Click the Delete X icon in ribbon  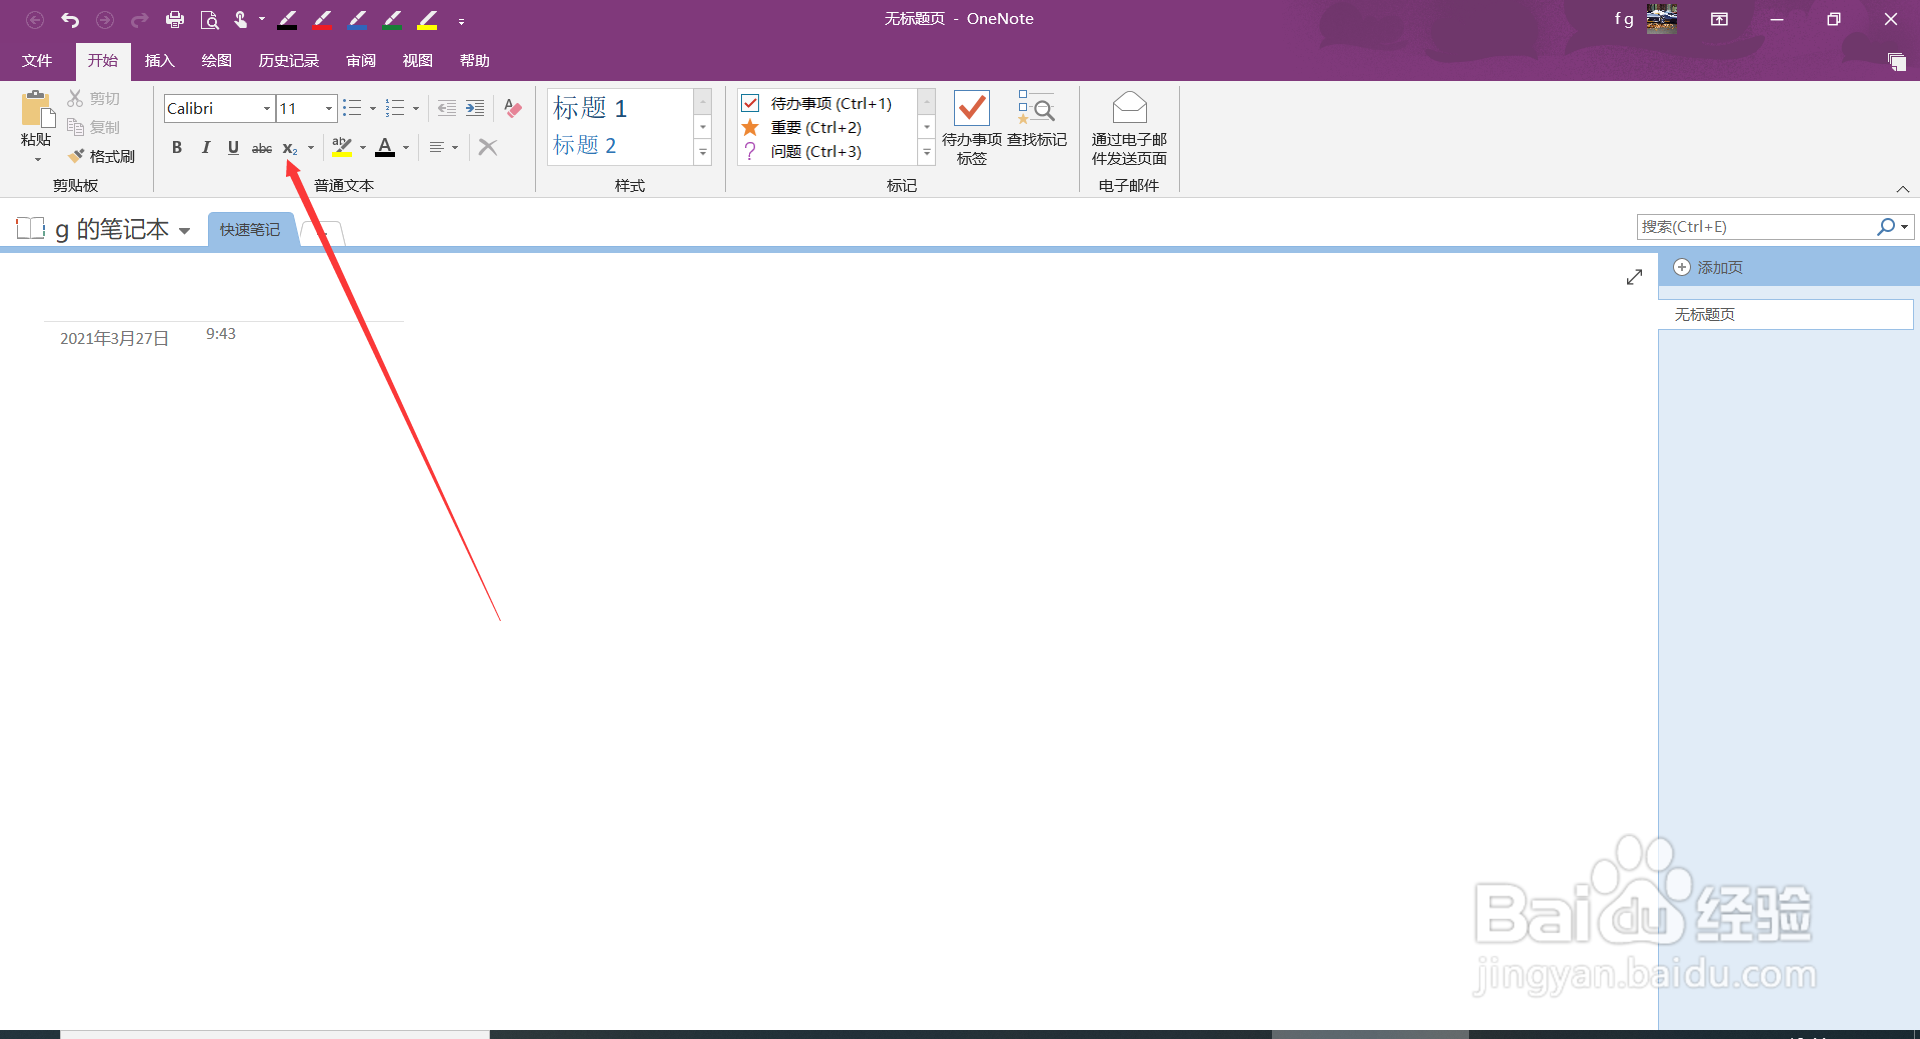(488, 147)
